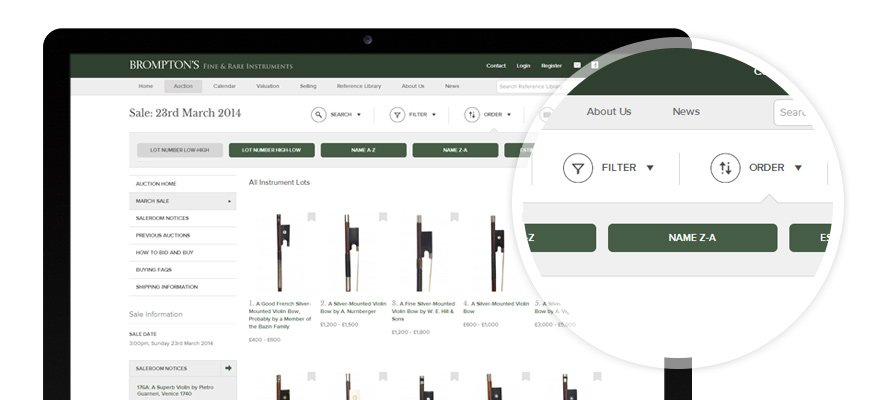Open Previous Auctions sidebar link
Viewport: 884px width, 400px height.
click(183, 235)
